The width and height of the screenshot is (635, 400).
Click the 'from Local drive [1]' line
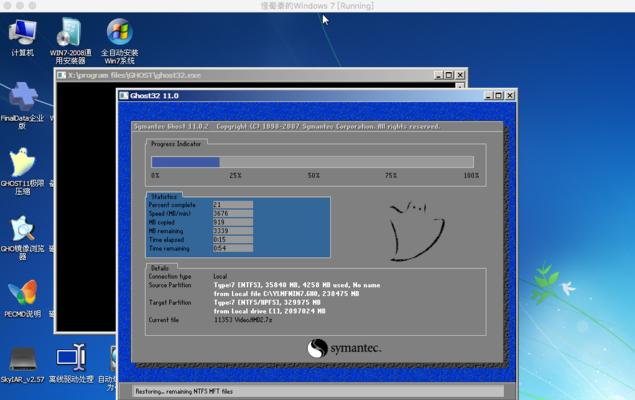click(270, 311)
